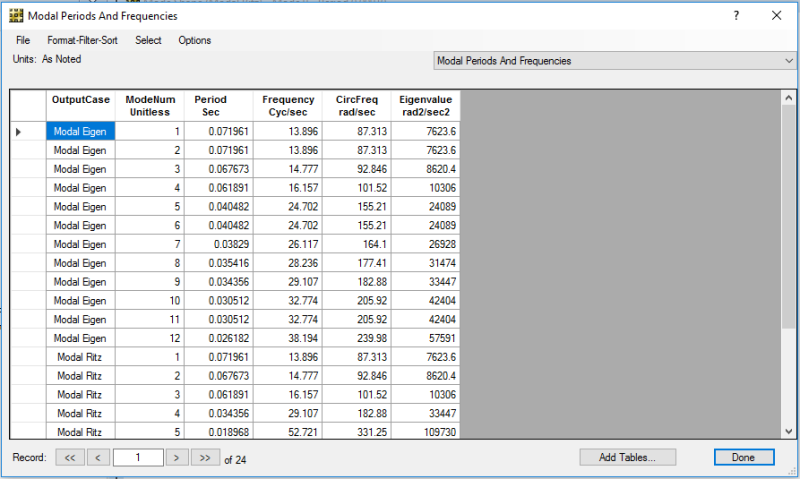Click eigenvalue 8620.4 in Modal Ritz mode 2
Image resolution: width=800 pixels, height=479 pixels.
(426, 376)
